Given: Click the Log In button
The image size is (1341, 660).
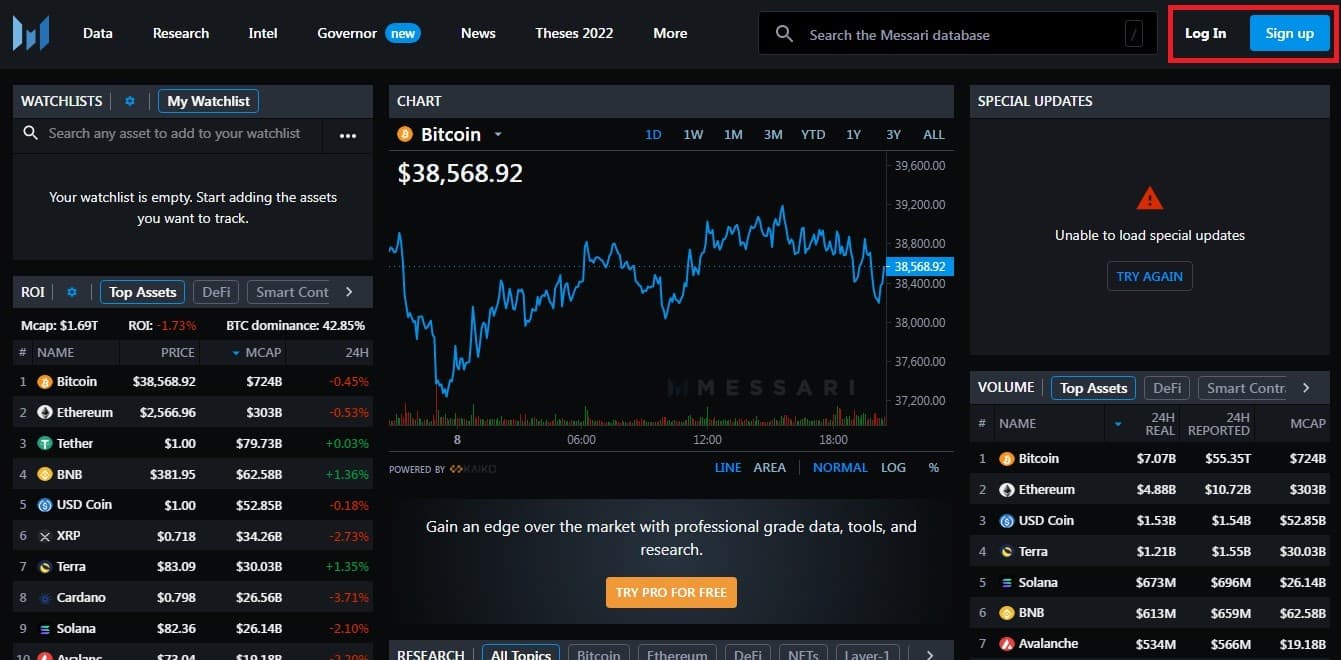Looking at the screenshot, I should [1205, 33].
